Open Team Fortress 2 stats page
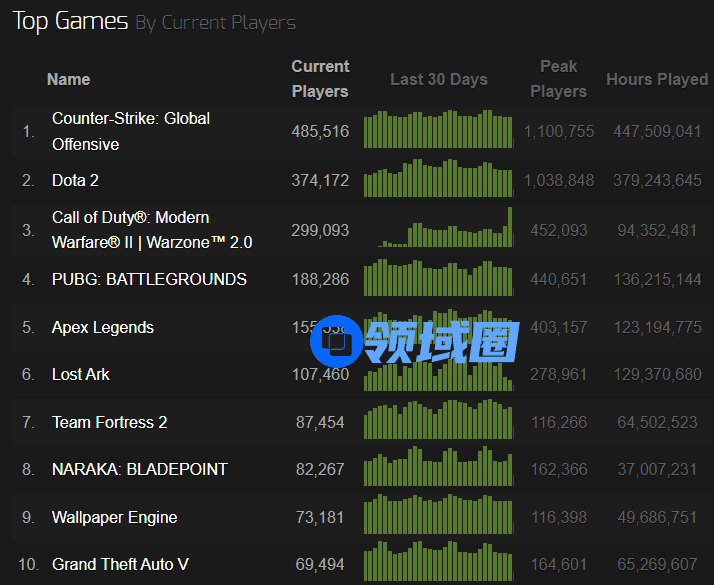The height and width of the screenshot is (585, 714). coord(110,422)
